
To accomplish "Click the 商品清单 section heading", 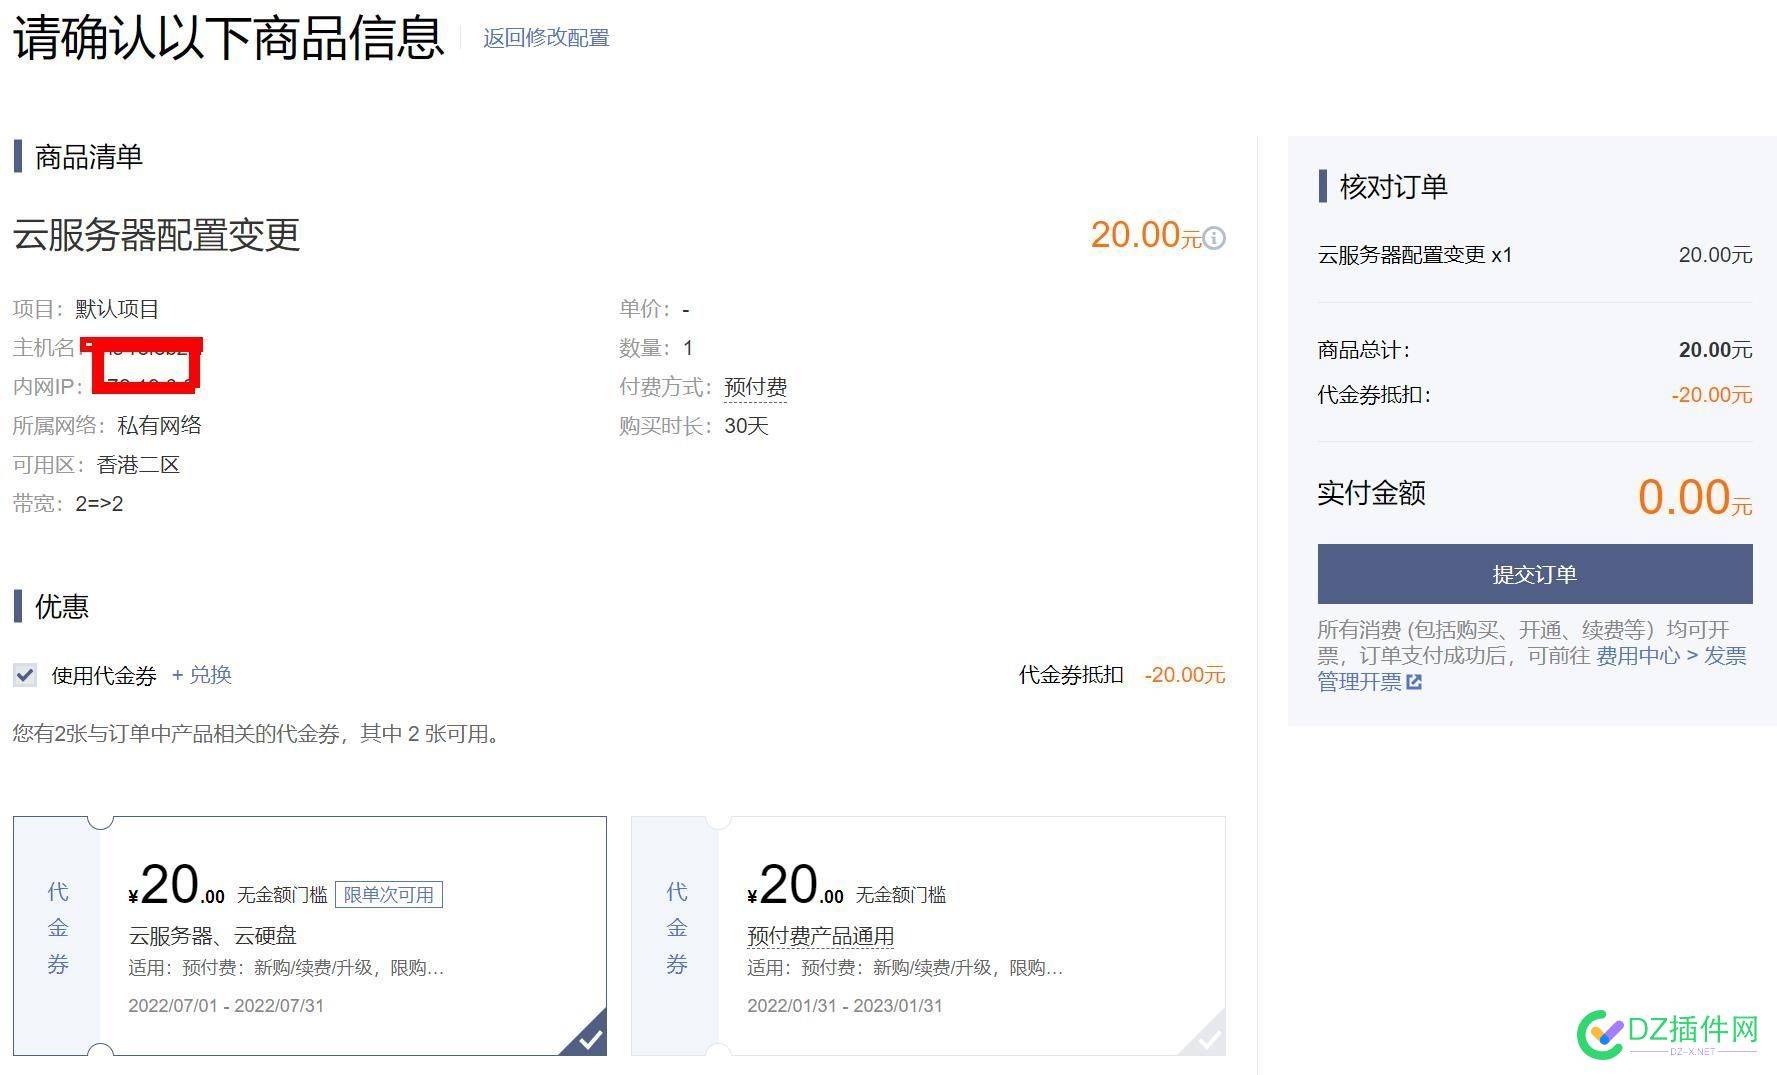I will [x=88, y=157].
